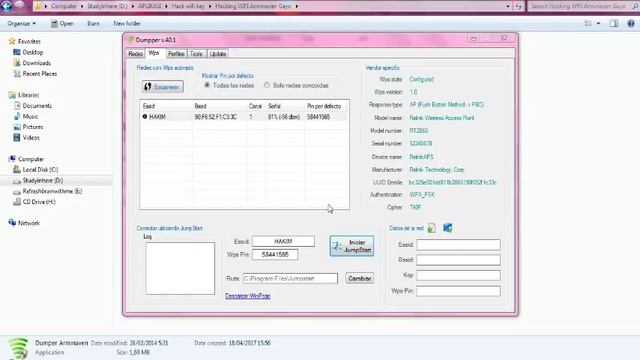This screenshot has width=640, height=360.
Task: Switch to the Wps tab
Action: 153,53
